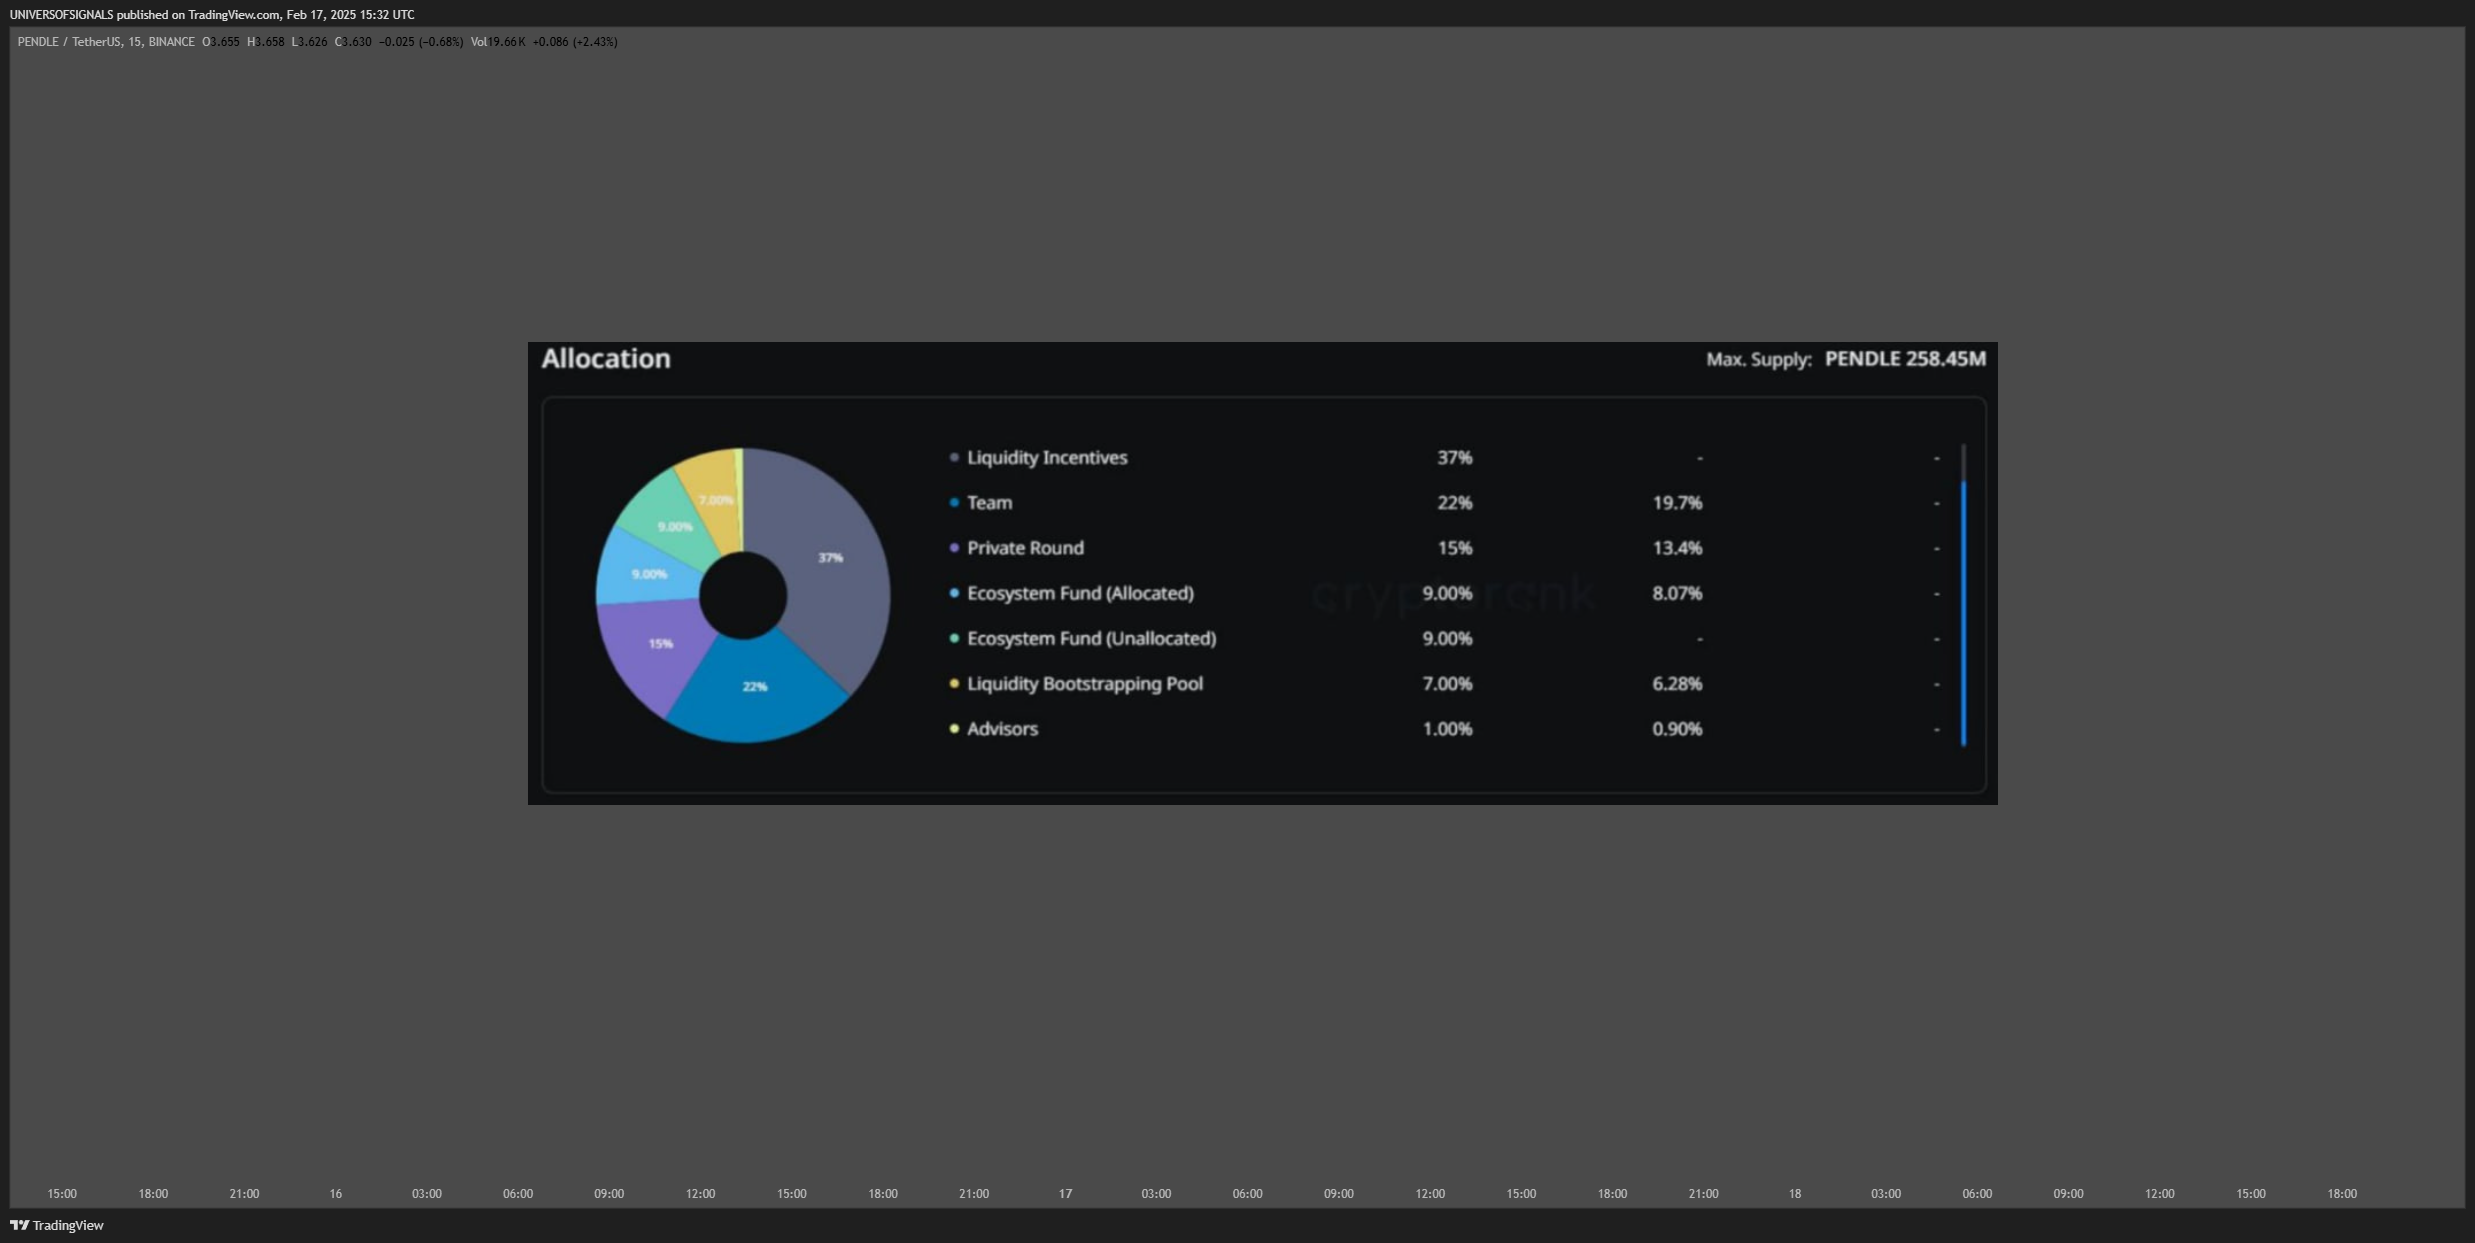2475x1243 pixels.
Task: Click the Vol 19.66K reading
Action: point(498,42)
